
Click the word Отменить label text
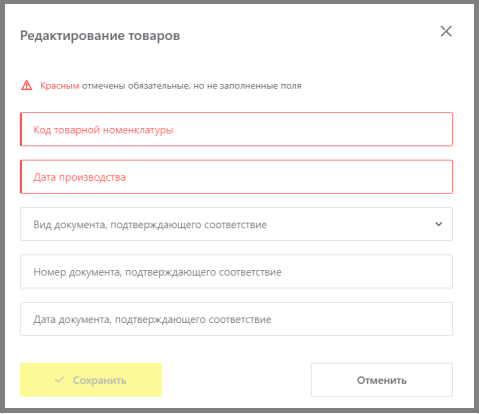[x=382, y=380]
